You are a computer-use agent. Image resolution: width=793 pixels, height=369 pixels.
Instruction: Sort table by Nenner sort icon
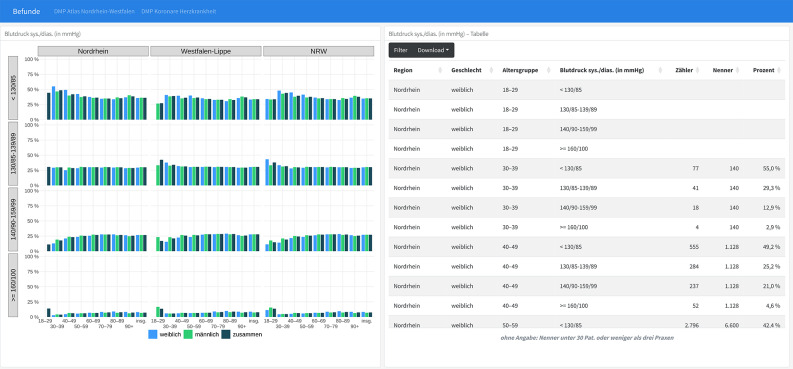pyautogui.click(x=737, y=70)
